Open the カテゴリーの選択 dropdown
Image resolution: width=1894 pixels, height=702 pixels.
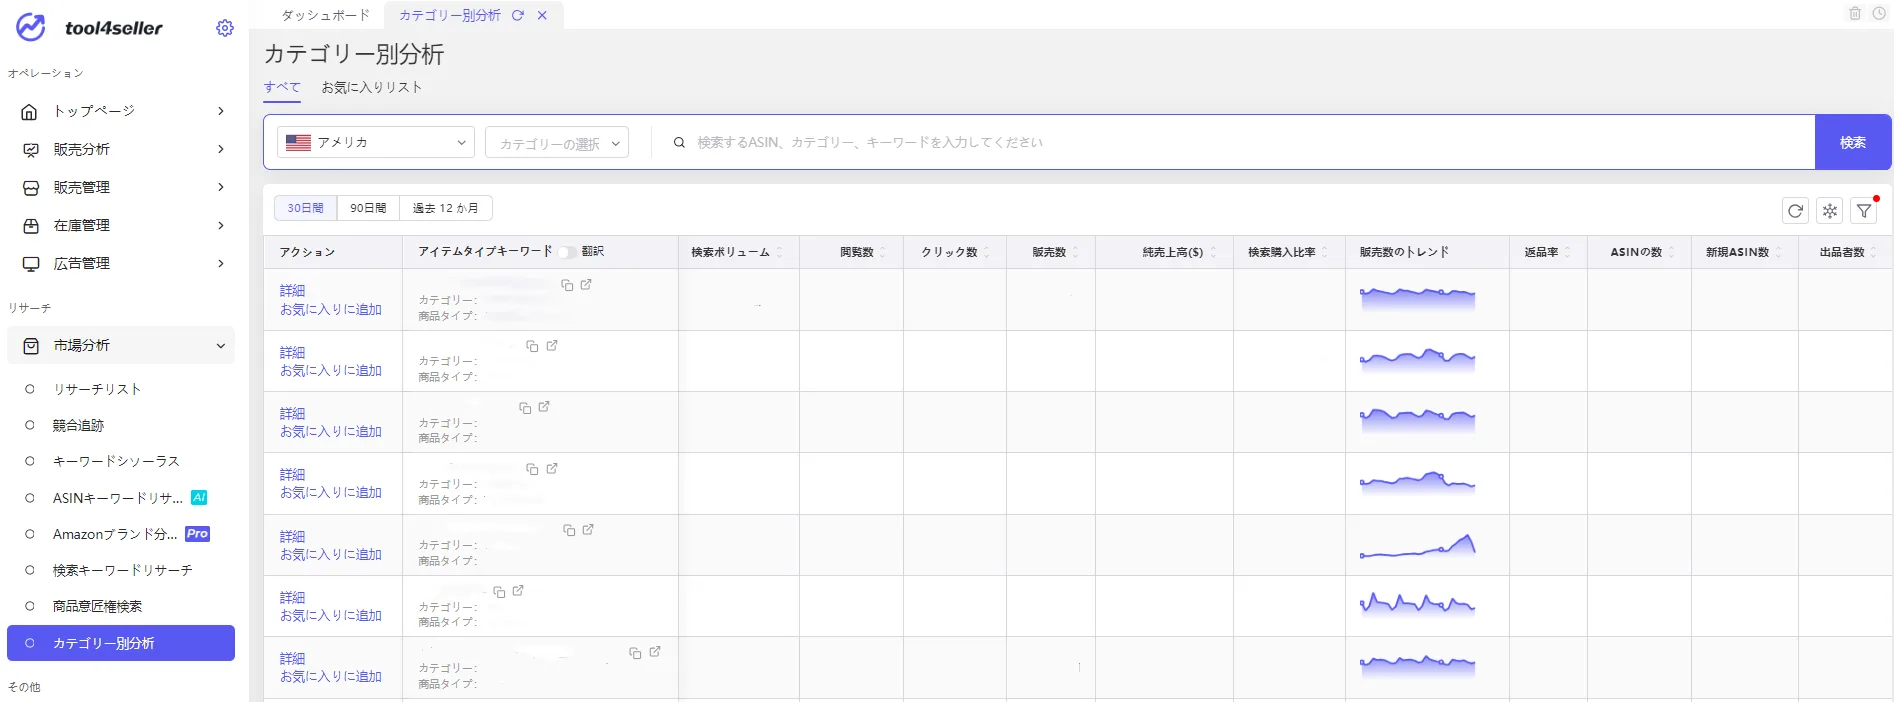point(557,143)
